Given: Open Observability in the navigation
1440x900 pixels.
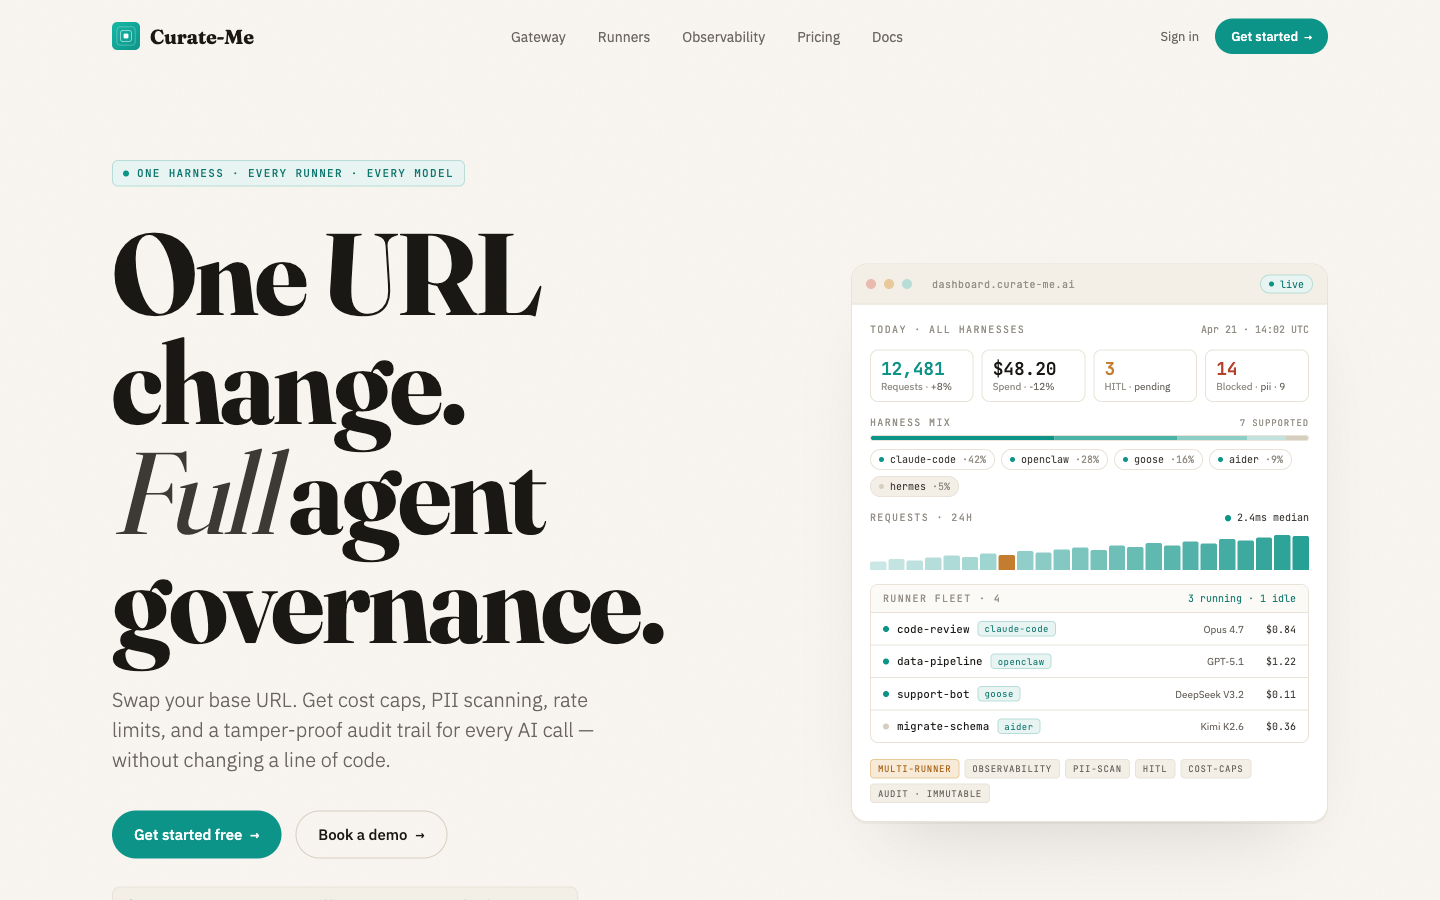Looking at the screenshot, I should point(723,37).
